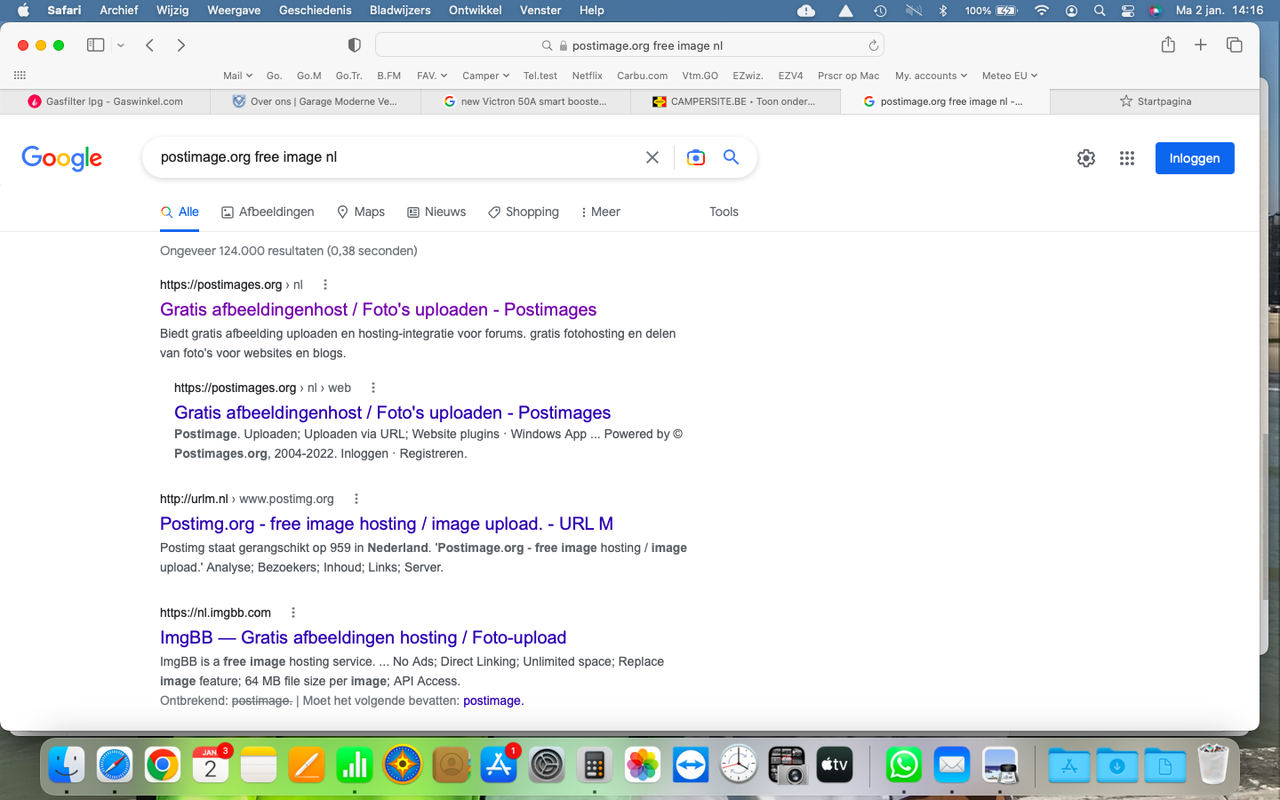1280x800 pixels.
Task: Click the Safari share icon
Action: tap(1167, 45)
